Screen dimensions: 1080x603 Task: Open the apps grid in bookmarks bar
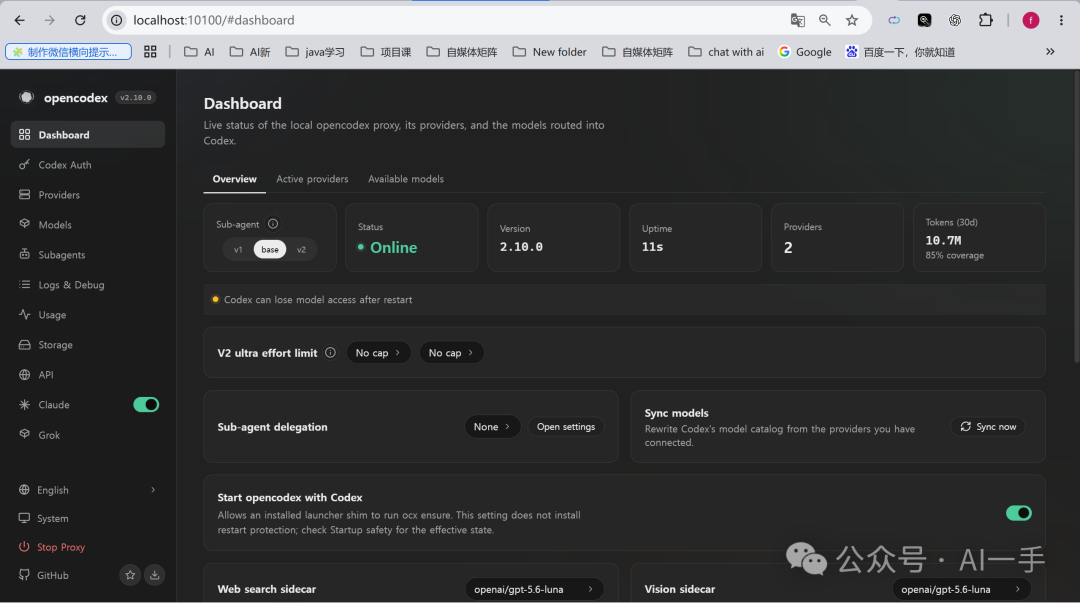150,52
